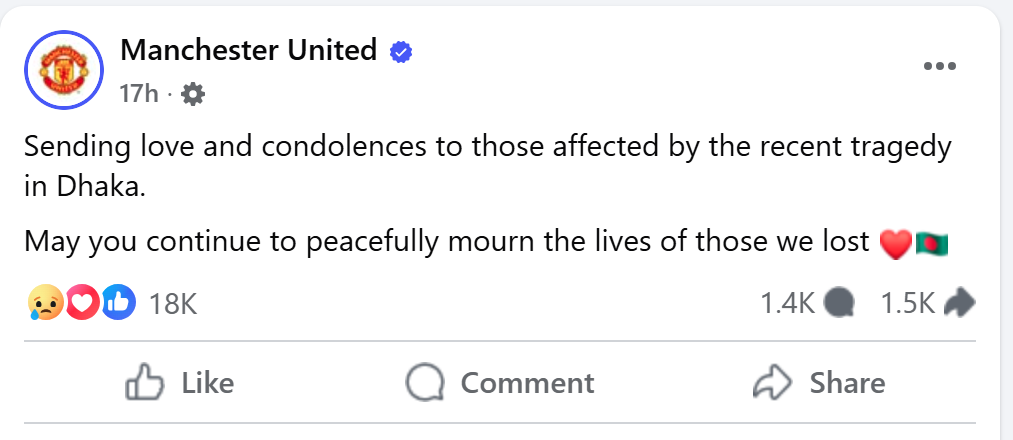Open the Manchester United profile picture

pyautogui.click(x=64, y=70)
